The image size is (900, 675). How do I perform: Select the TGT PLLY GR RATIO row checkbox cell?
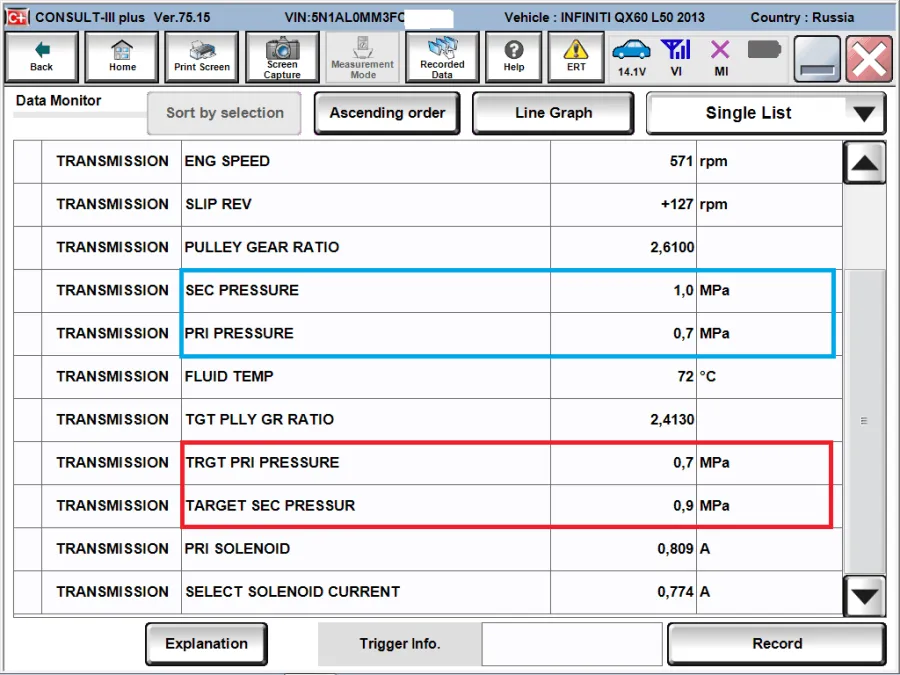click(28, 420)
